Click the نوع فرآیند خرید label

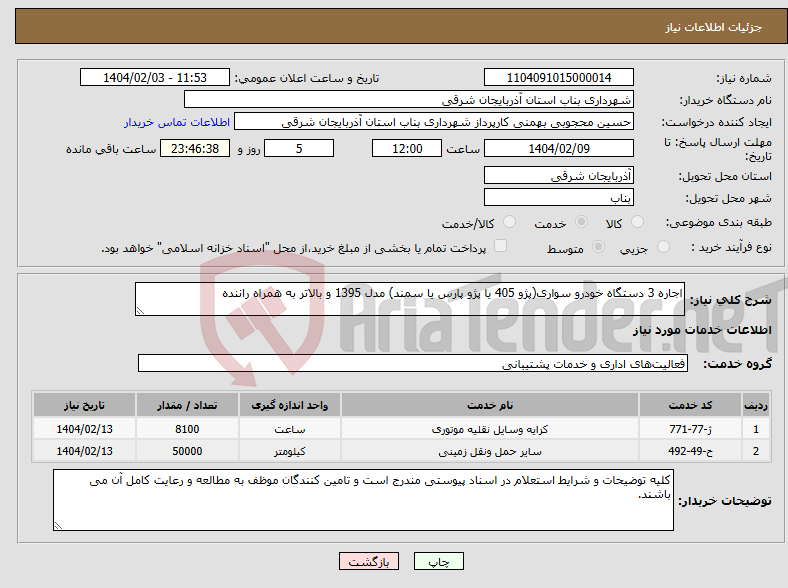tap(731, 247)
